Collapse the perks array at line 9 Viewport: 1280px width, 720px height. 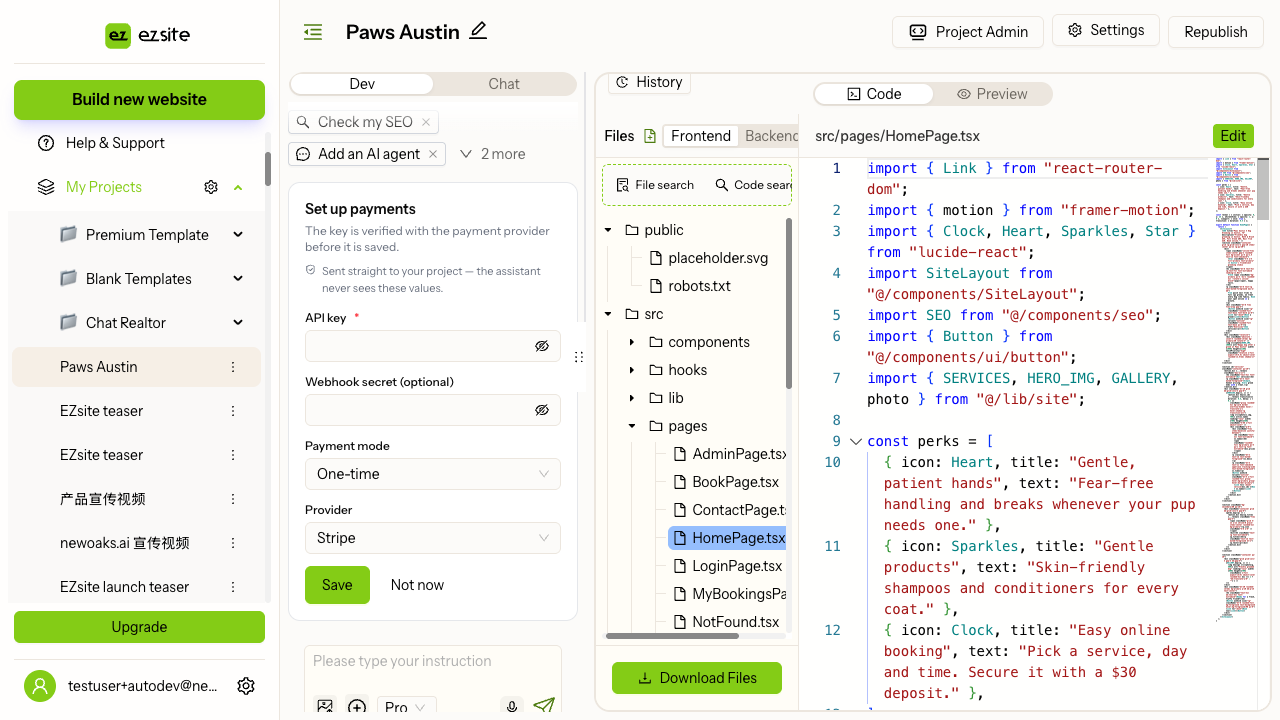click(855, 441)
